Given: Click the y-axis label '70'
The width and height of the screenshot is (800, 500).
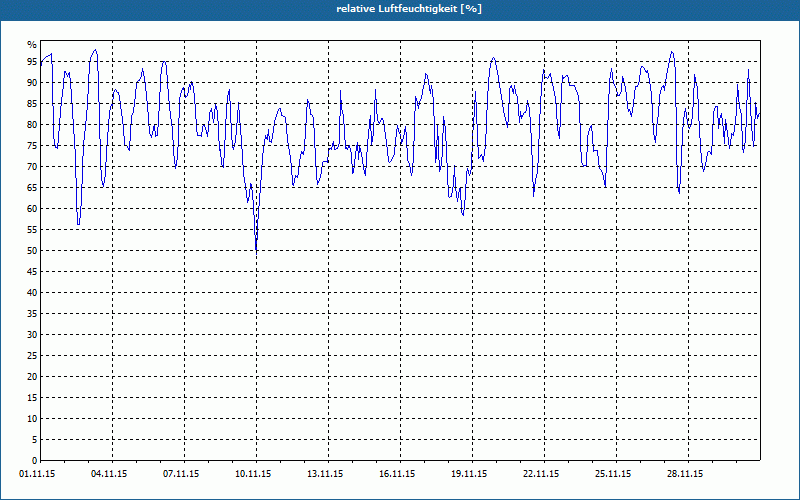Looking at the screenshot, I should pyautogui.click(x=32, y=167).
